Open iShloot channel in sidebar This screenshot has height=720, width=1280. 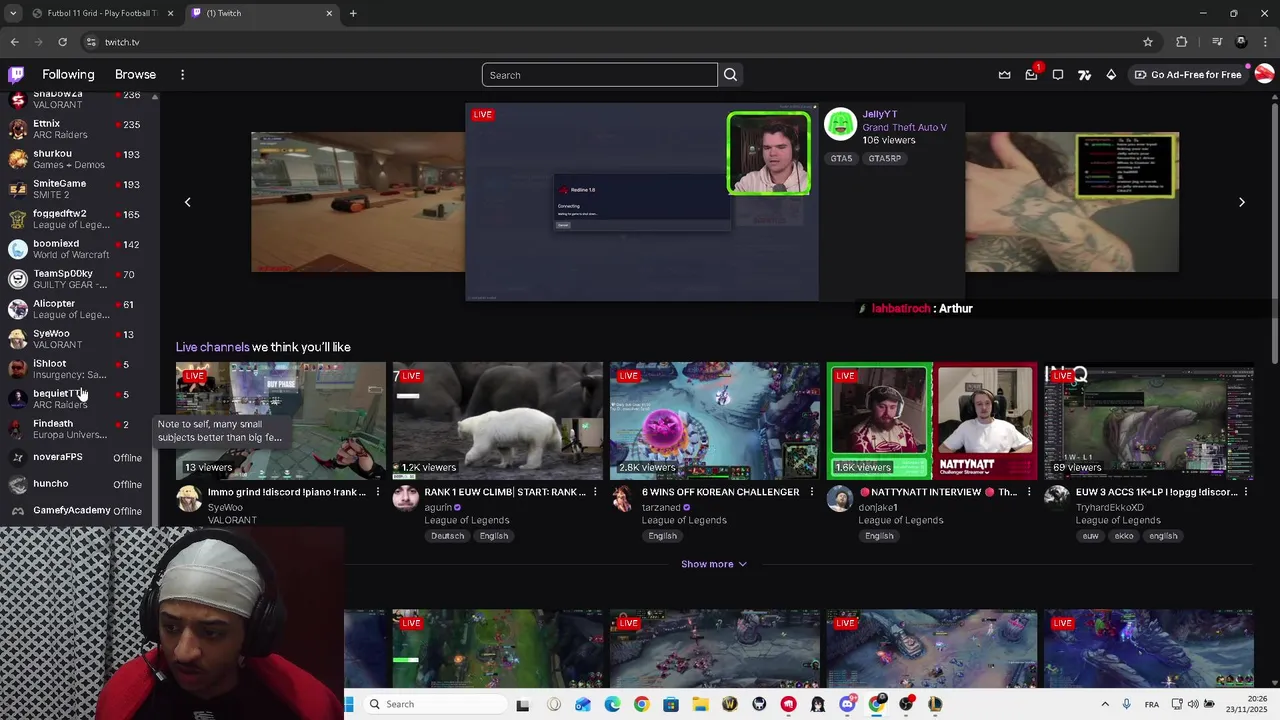(x=77, y=369)
